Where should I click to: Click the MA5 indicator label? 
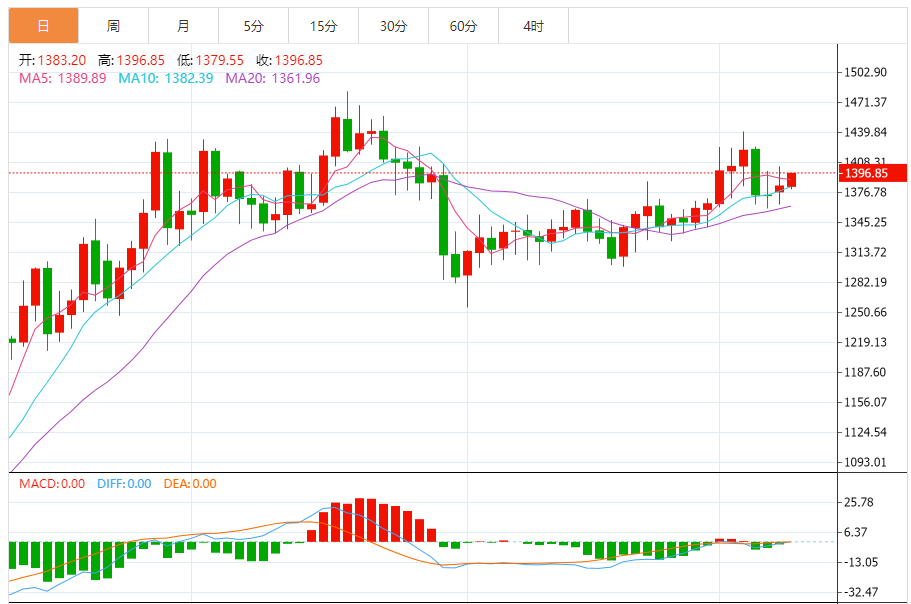[63, 78]
